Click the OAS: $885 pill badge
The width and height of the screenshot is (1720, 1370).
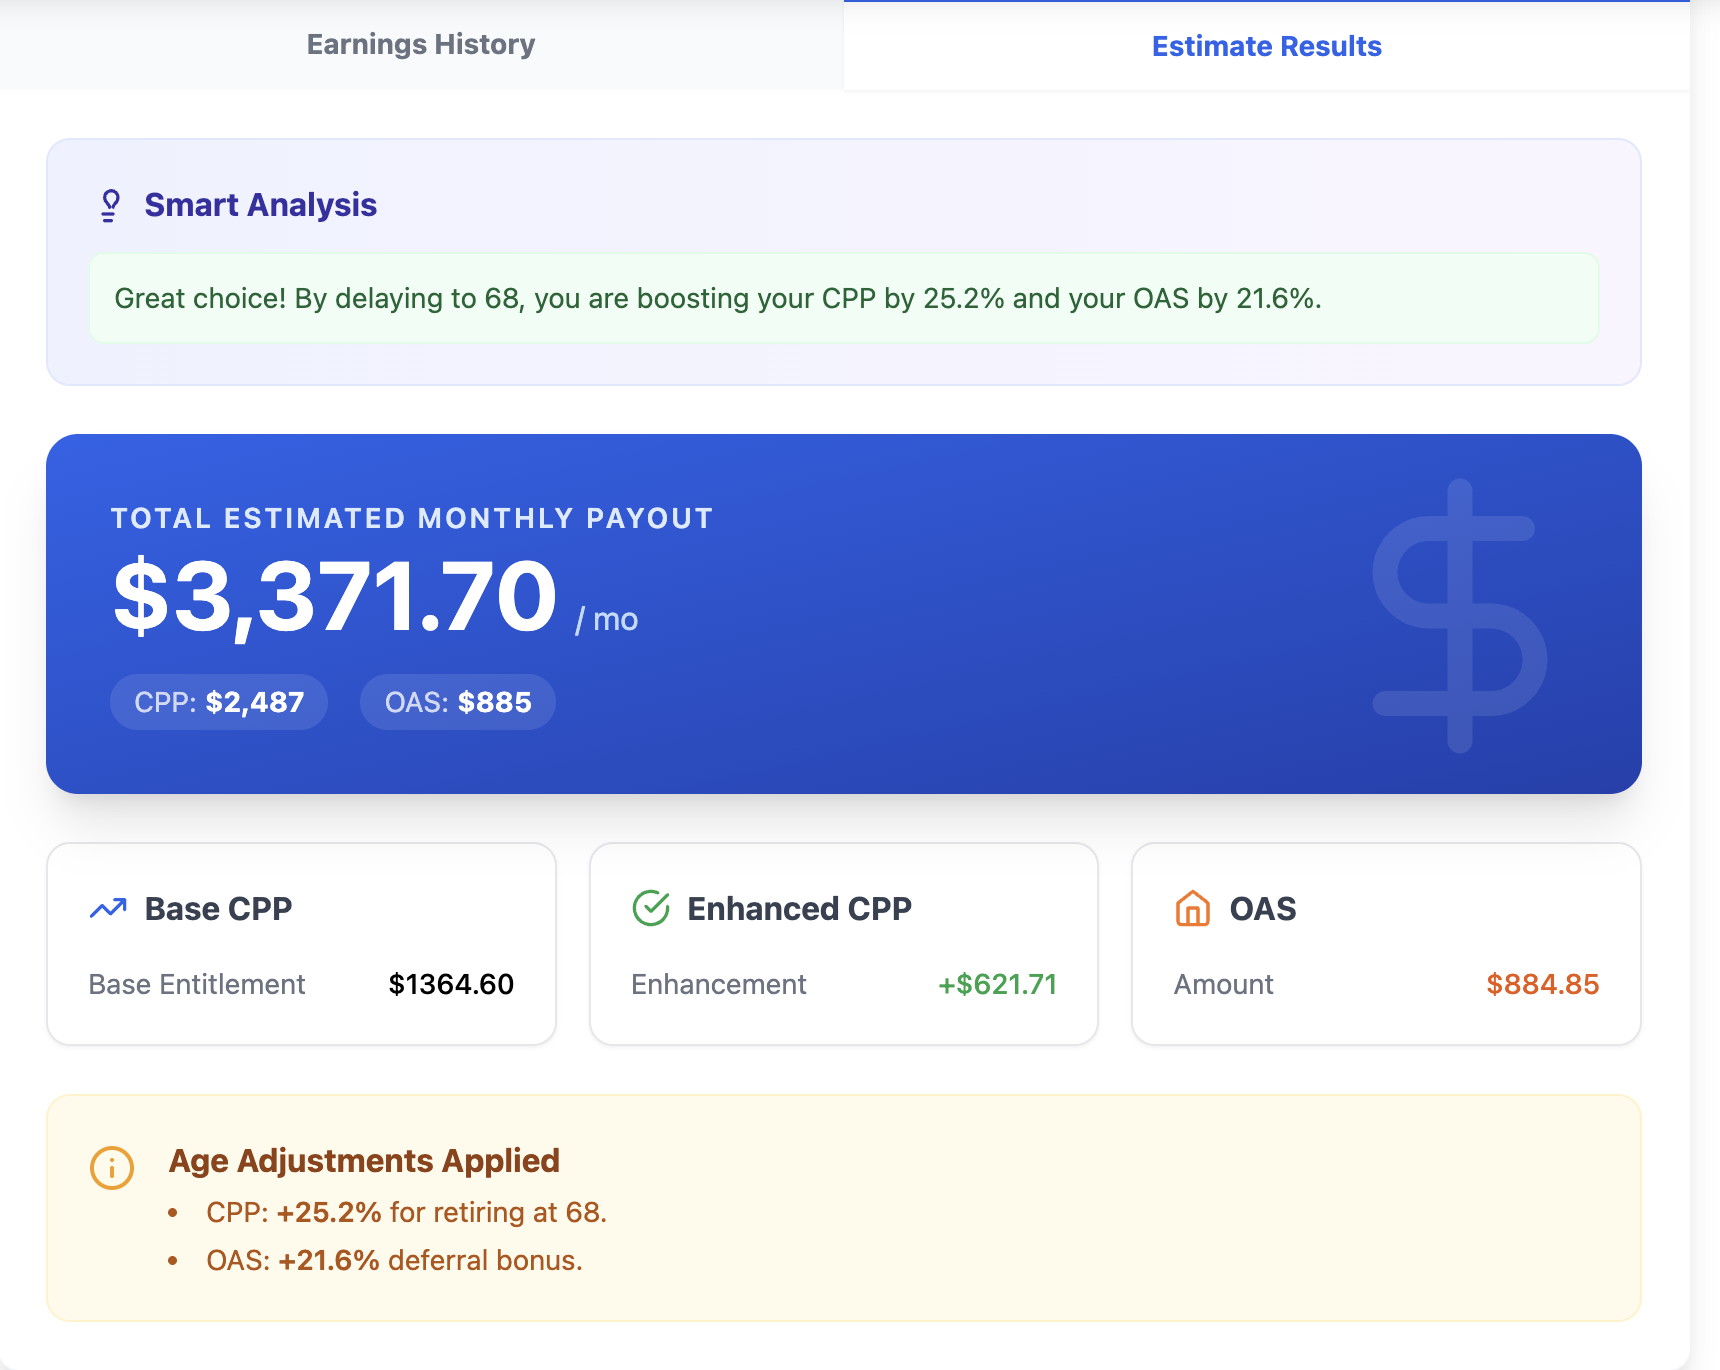point(457,701)
